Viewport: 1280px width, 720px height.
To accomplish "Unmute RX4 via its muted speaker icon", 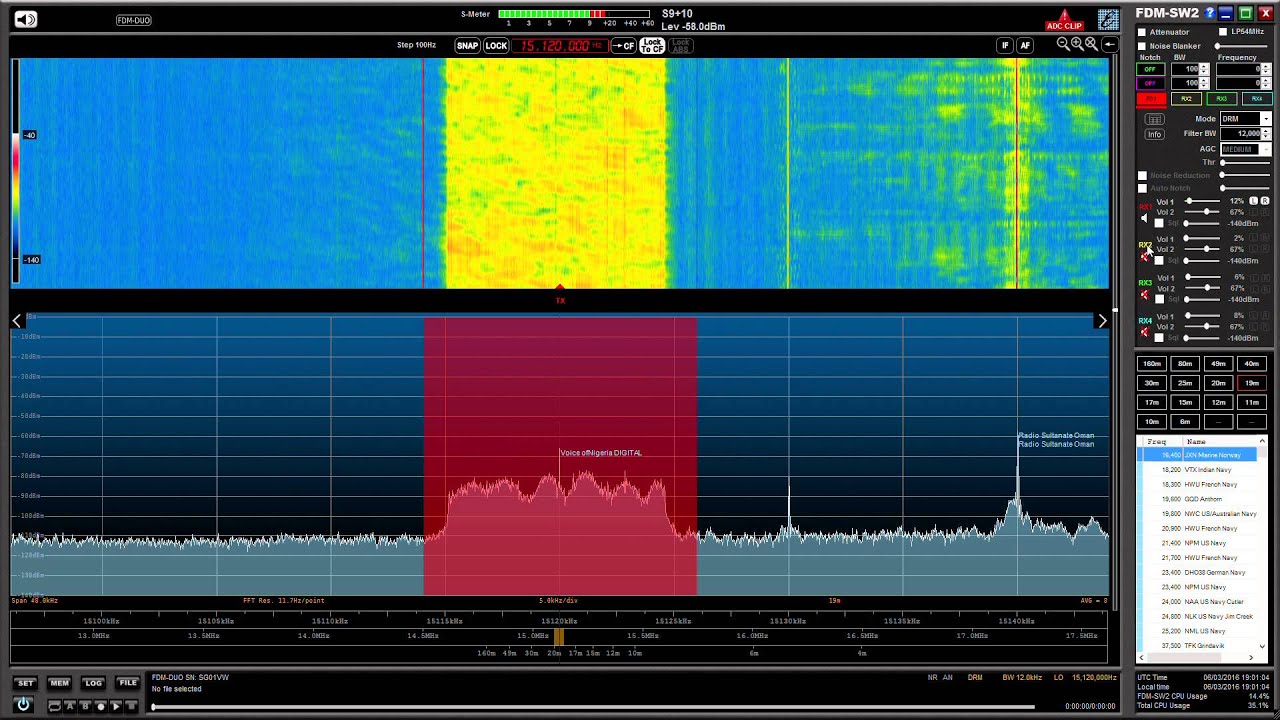I will (1145, 333).
